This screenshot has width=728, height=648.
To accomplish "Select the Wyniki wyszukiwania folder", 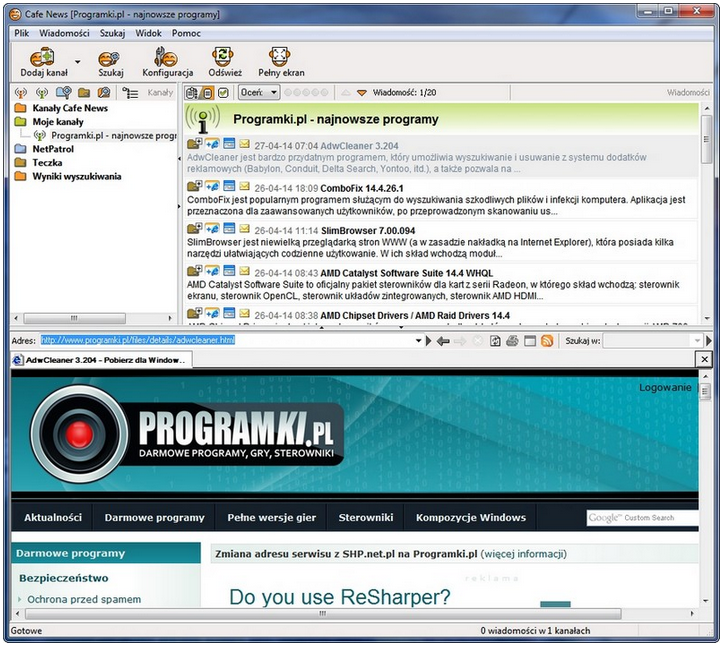I will [77, 176].
